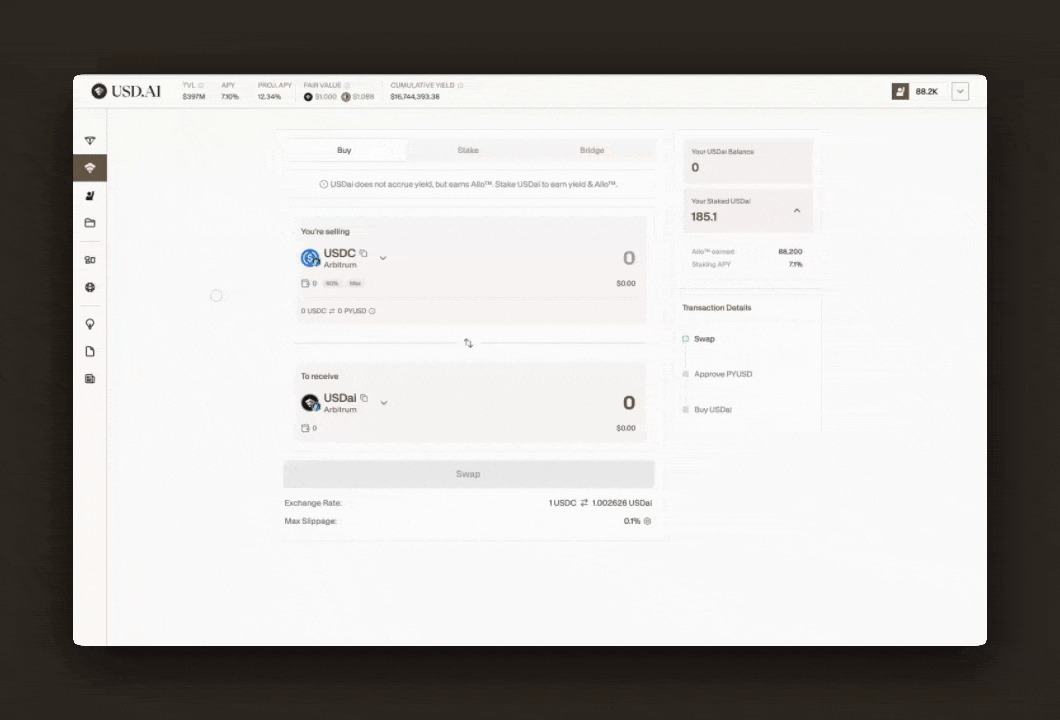Open the diamond icon in the sidebar

click(x=90, y=141)
